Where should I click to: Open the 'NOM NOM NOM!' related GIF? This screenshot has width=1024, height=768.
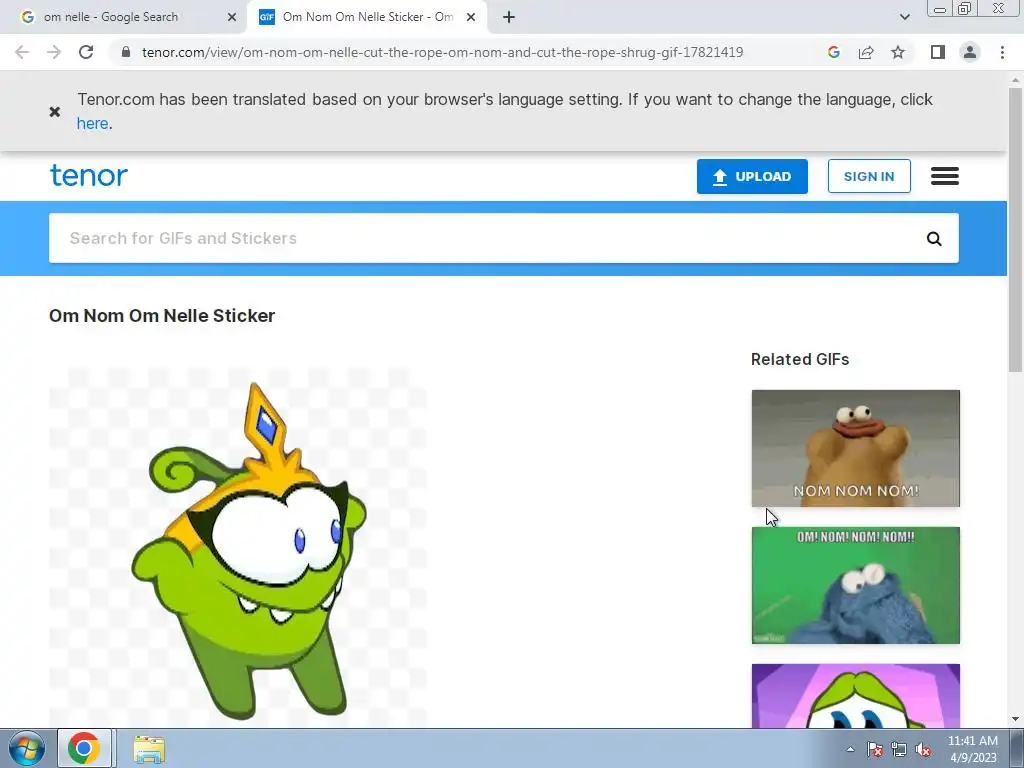[856, 448]
